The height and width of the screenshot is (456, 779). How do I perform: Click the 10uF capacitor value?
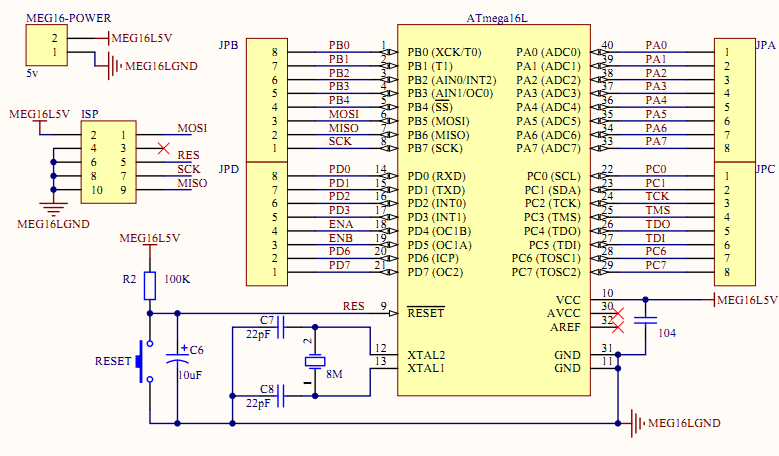point(190,375)
